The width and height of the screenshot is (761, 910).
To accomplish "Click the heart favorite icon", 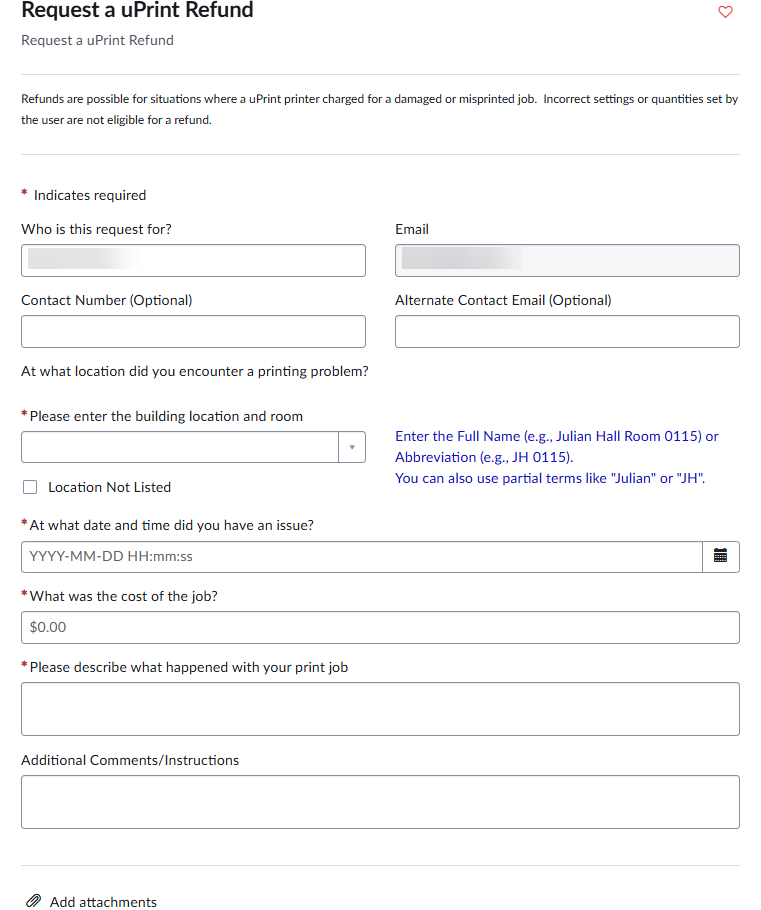I will (725, 12).
